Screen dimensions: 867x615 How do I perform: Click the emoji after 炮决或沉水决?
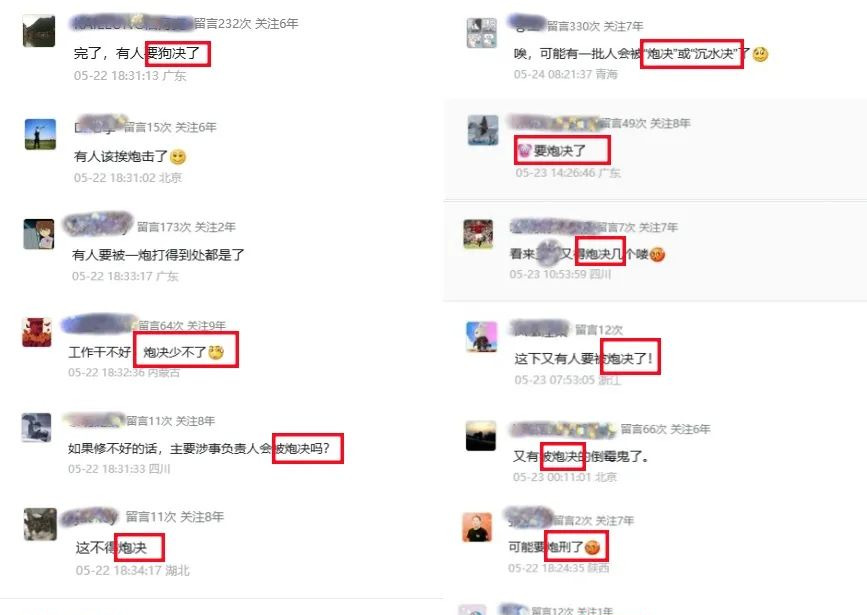760,54
